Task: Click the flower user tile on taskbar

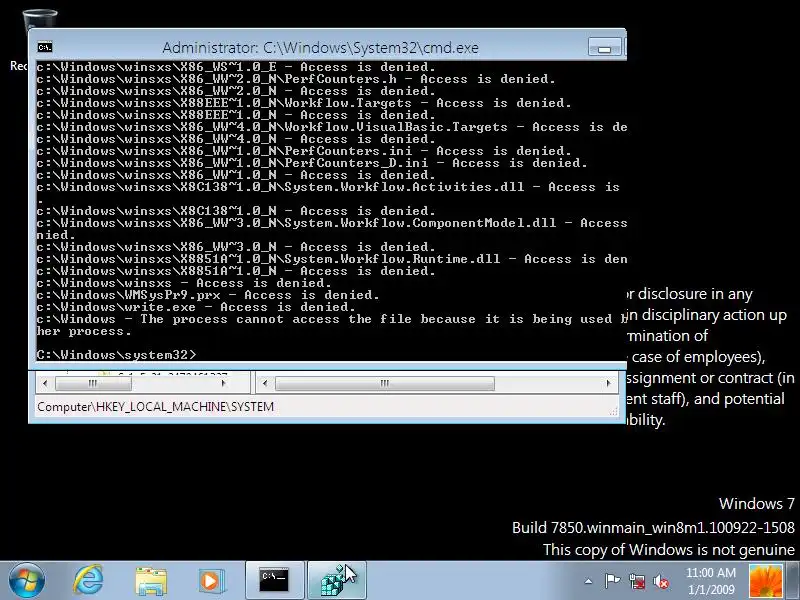Action: (x=765, y=581)
